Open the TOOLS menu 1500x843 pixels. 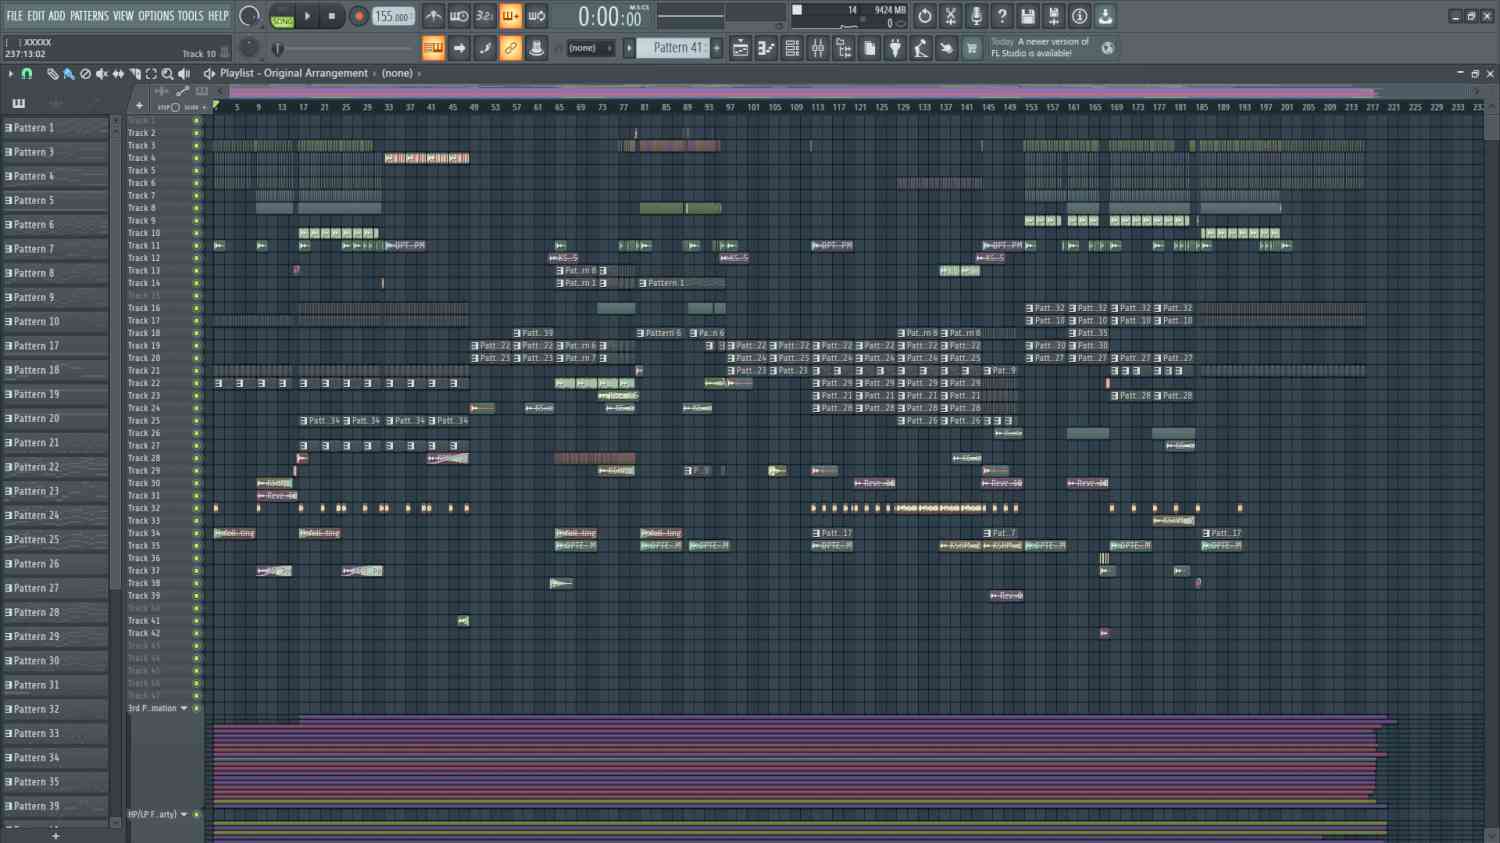(x=190, y=16)
